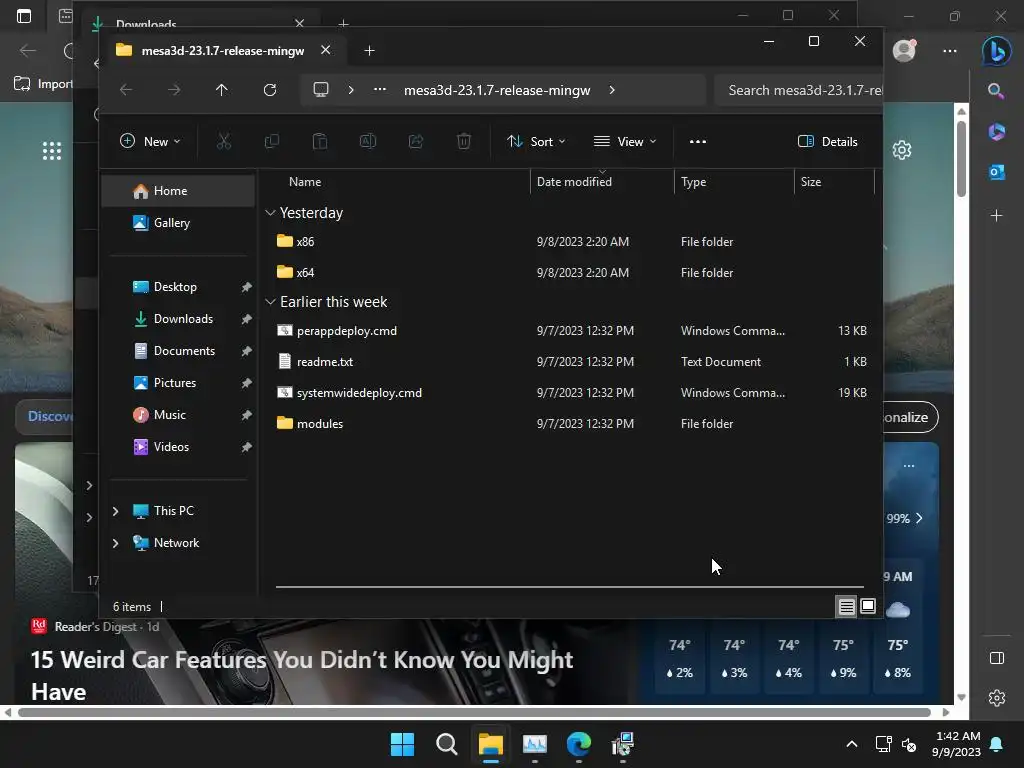Open Microsoft Edge from the taskbar

click(579, 744)
